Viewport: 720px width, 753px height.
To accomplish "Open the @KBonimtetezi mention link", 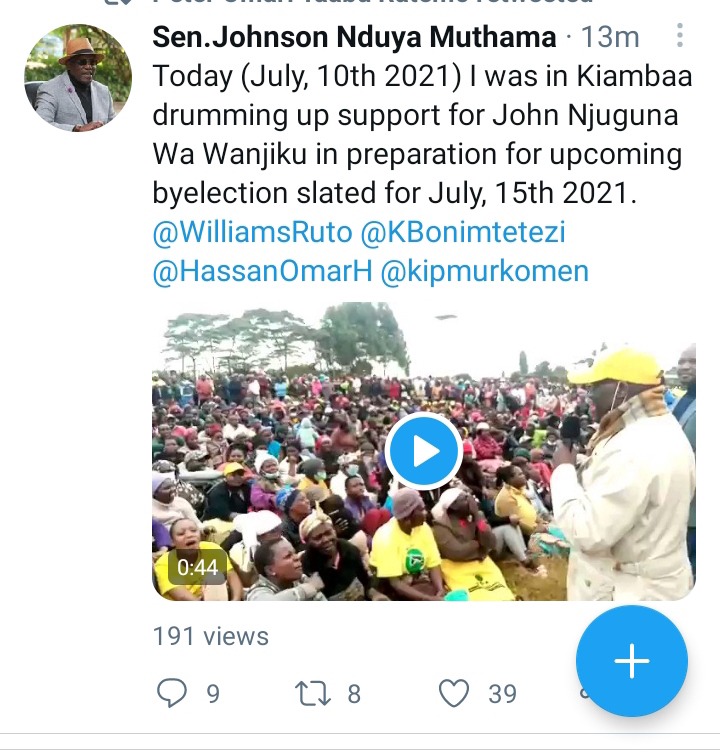I will (x=463, y=232).
